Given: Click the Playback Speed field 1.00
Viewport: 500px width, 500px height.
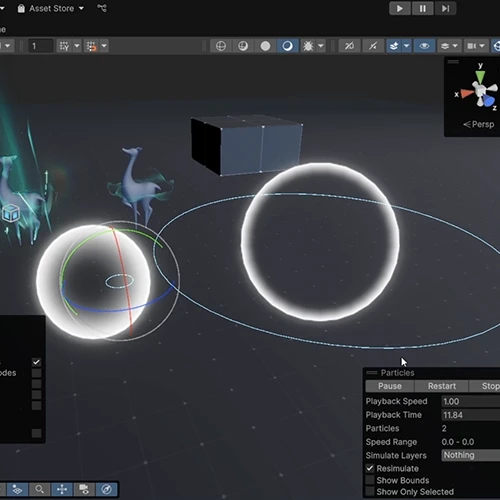Looking at the screenshot, I should click(x=471, y=401).
